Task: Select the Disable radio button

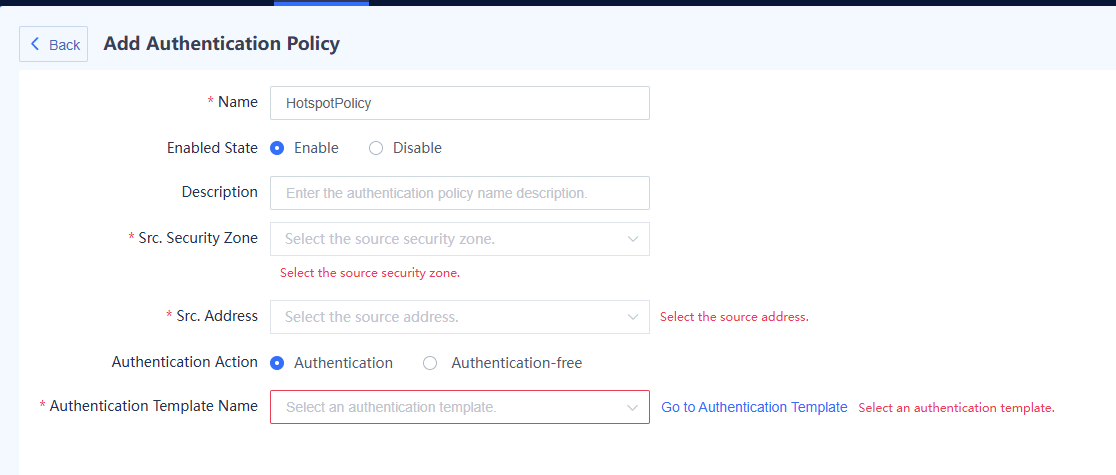Action: [x=376, y=148]
